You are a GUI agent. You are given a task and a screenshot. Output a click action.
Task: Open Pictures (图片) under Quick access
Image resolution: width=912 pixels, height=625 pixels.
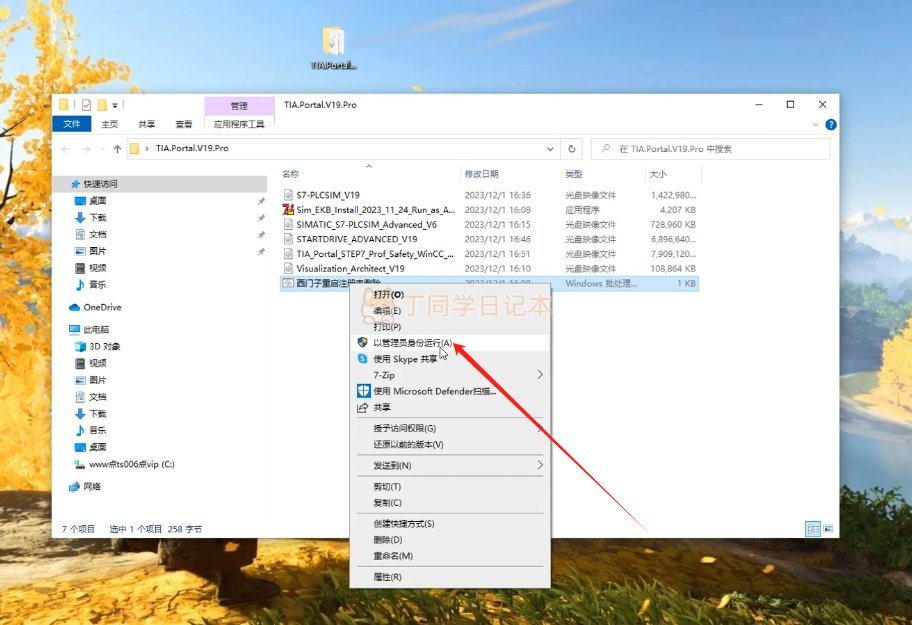pos(97,251)
